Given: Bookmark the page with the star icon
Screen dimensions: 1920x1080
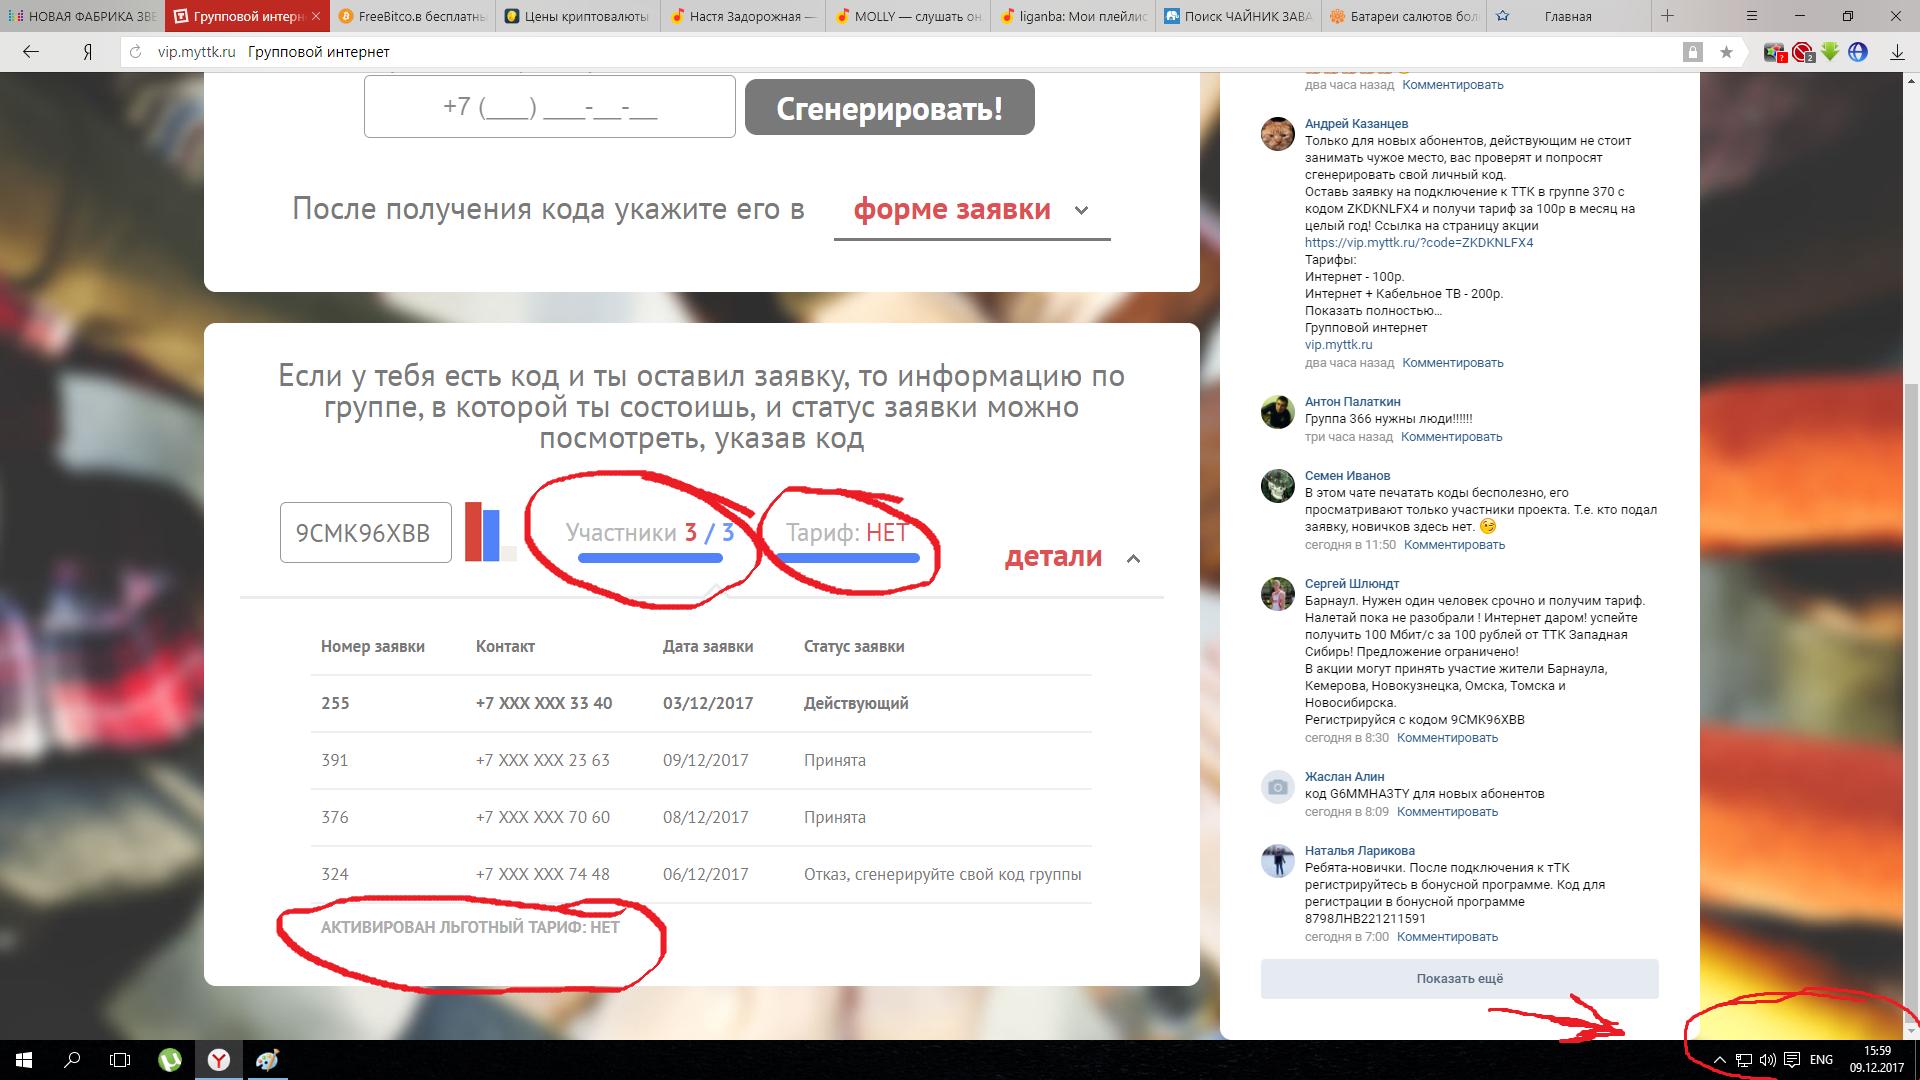Looking at the screenshot, I should pos(1726,52).
